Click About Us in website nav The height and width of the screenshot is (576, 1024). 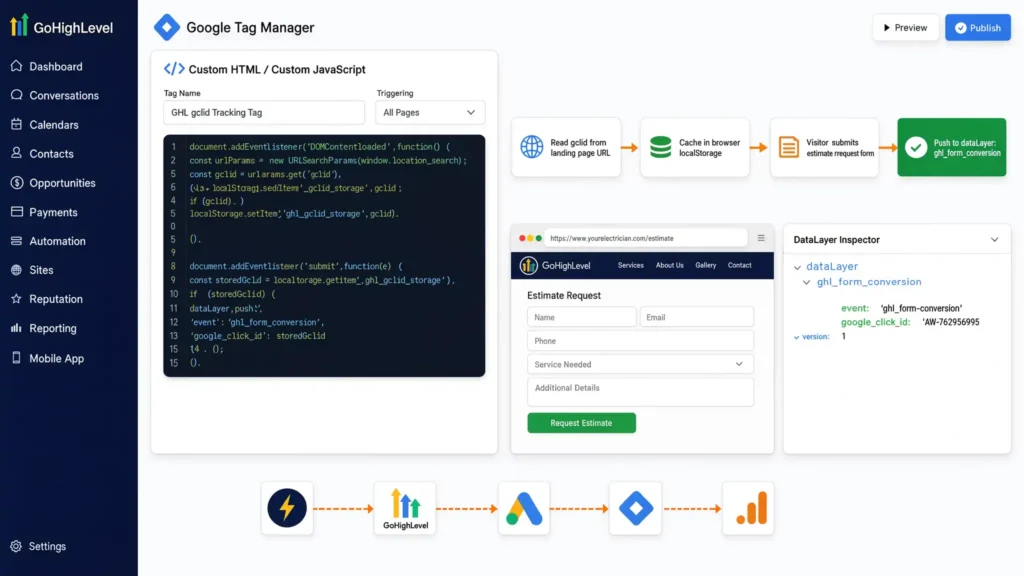click(669, 265)
